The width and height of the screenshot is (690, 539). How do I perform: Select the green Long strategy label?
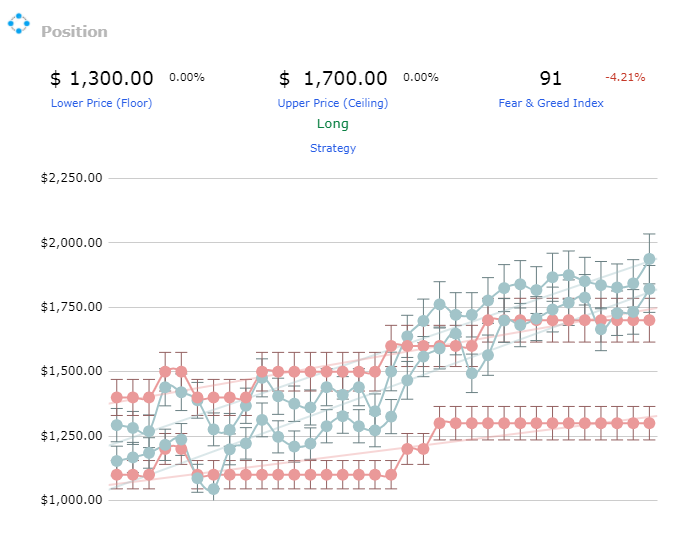coord(333,124)
